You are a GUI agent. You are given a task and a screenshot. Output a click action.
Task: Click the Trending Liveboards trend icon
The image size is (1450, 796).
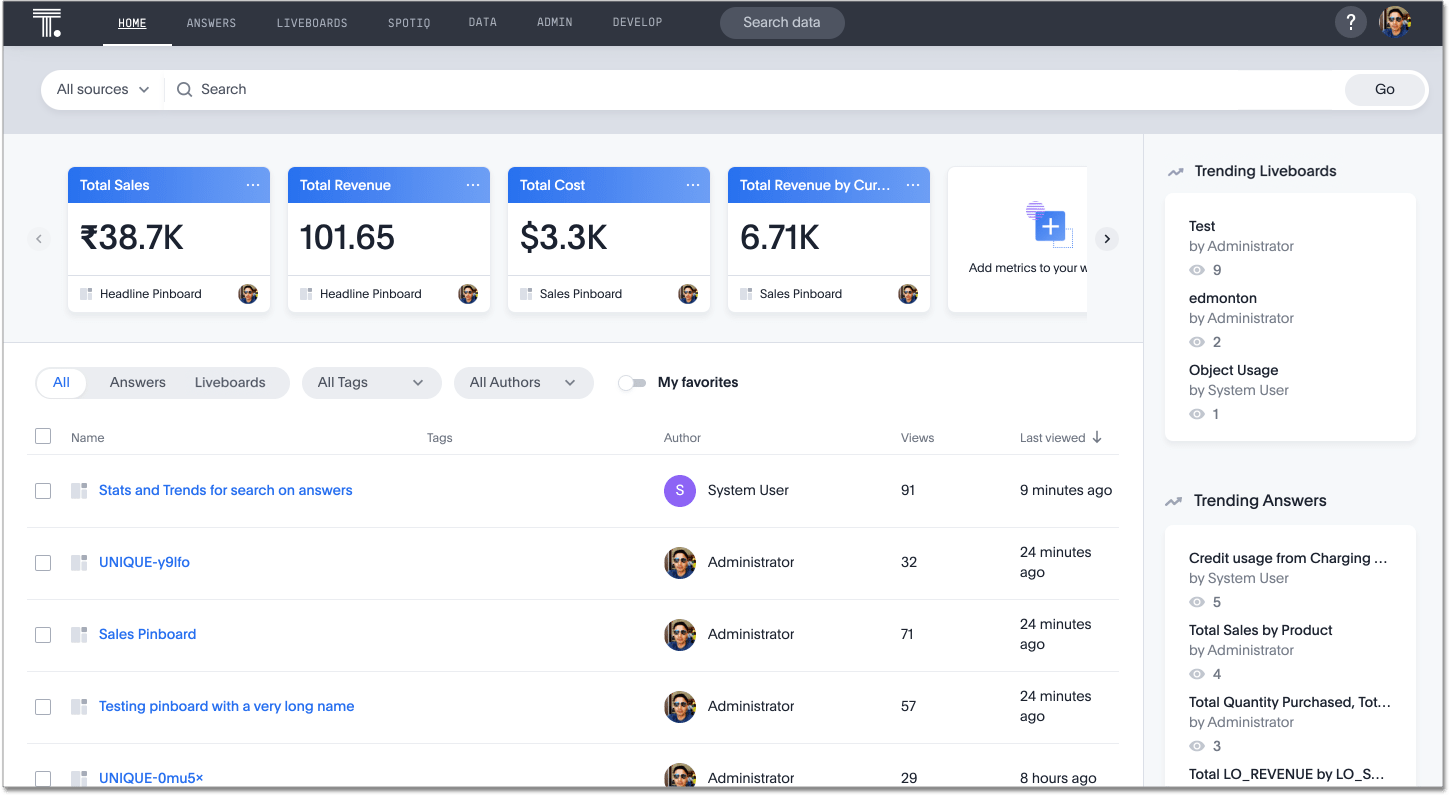pyautogui.click(x=1175, y=170)
